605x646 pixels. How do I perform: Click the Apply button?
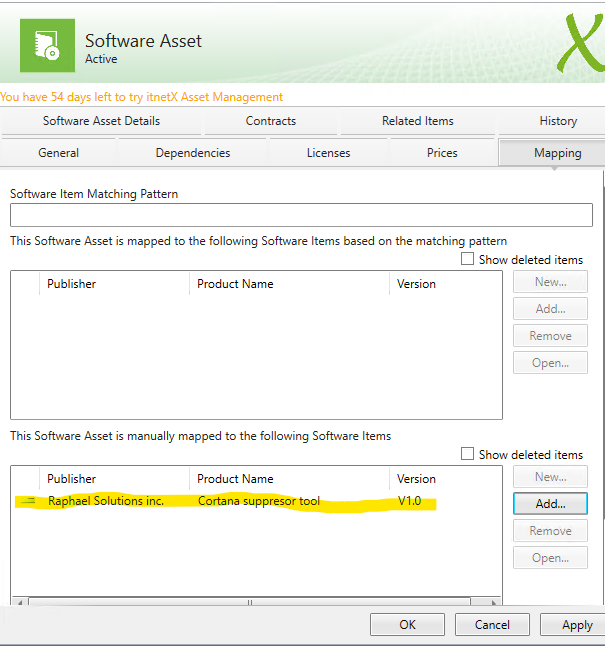pos(577,625)
